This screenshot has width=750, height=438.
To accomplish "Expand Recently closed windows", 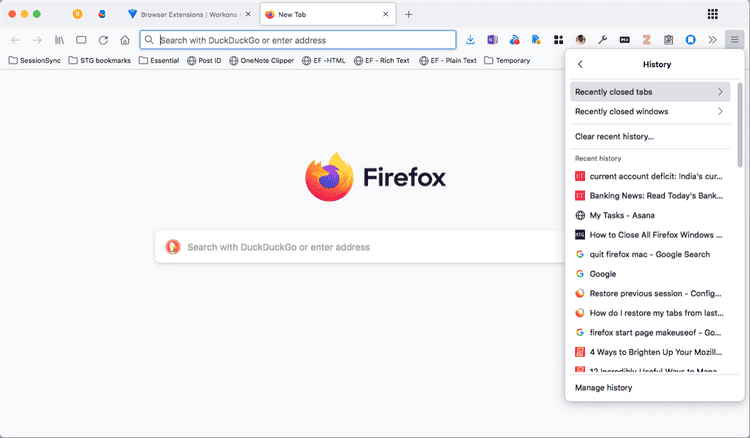I will (650, 111).
